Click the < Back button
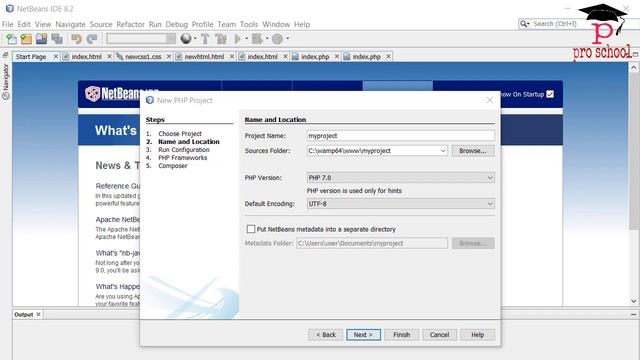The height and width of the screenshot is (360, 640). [326, 335]
